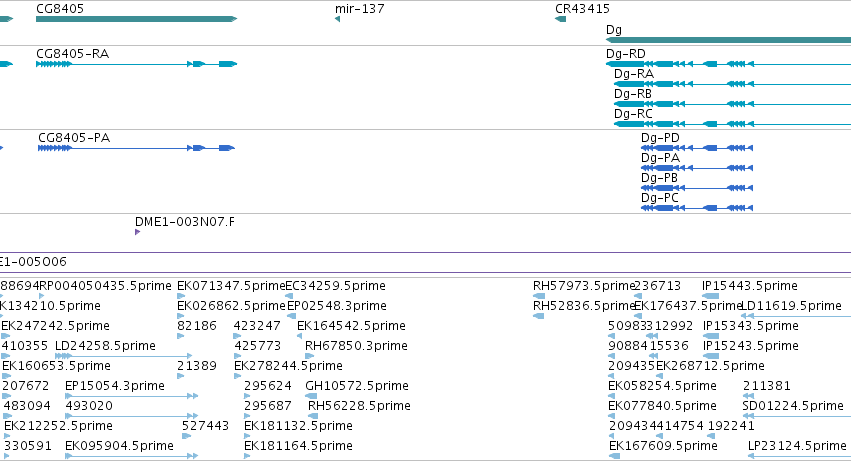Open EST EK164542.5prime
The image size is (851, 461).
point(351,326)
